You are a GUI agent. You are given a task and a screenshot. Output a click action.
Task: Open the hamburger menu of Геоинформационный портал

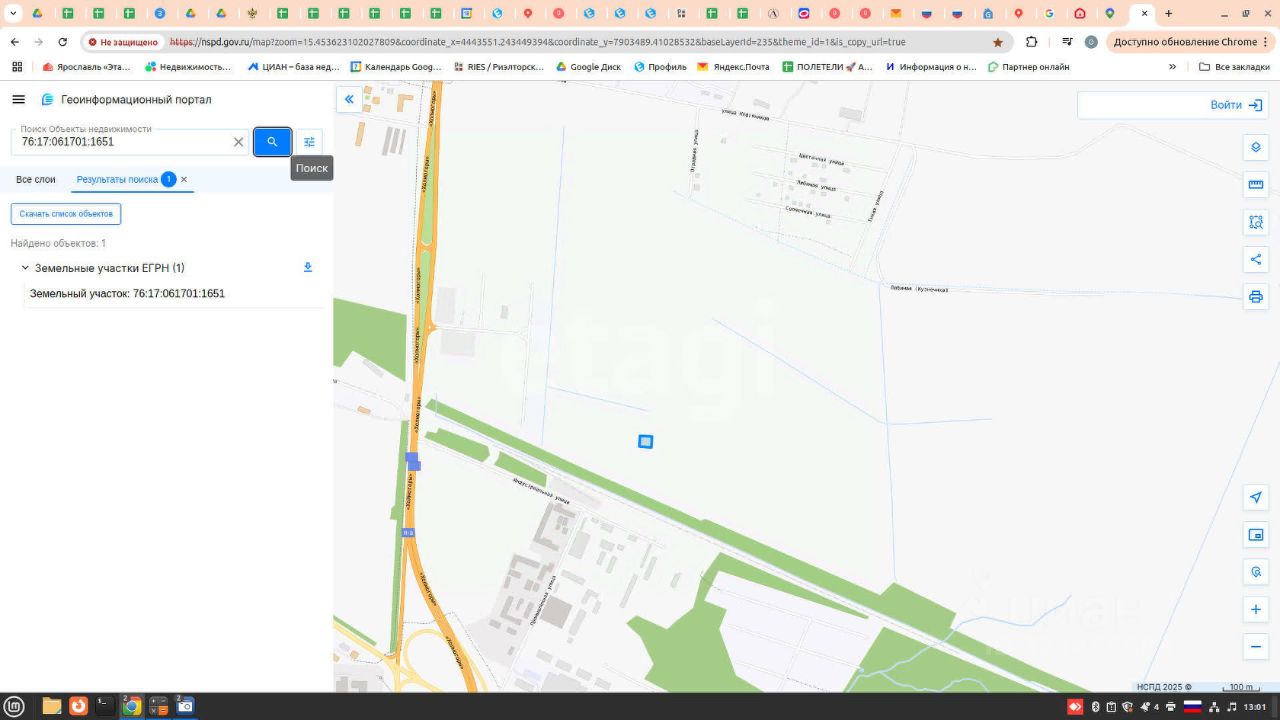(18, 100)
